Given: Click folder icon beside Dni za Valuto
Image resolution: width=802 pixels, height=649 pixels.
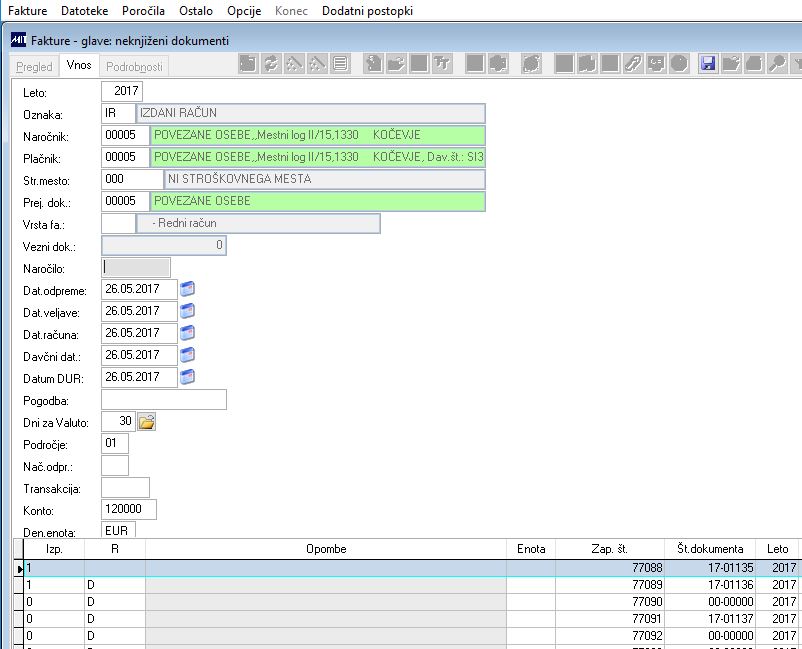Looking at the screenshot, I should 147,422.
